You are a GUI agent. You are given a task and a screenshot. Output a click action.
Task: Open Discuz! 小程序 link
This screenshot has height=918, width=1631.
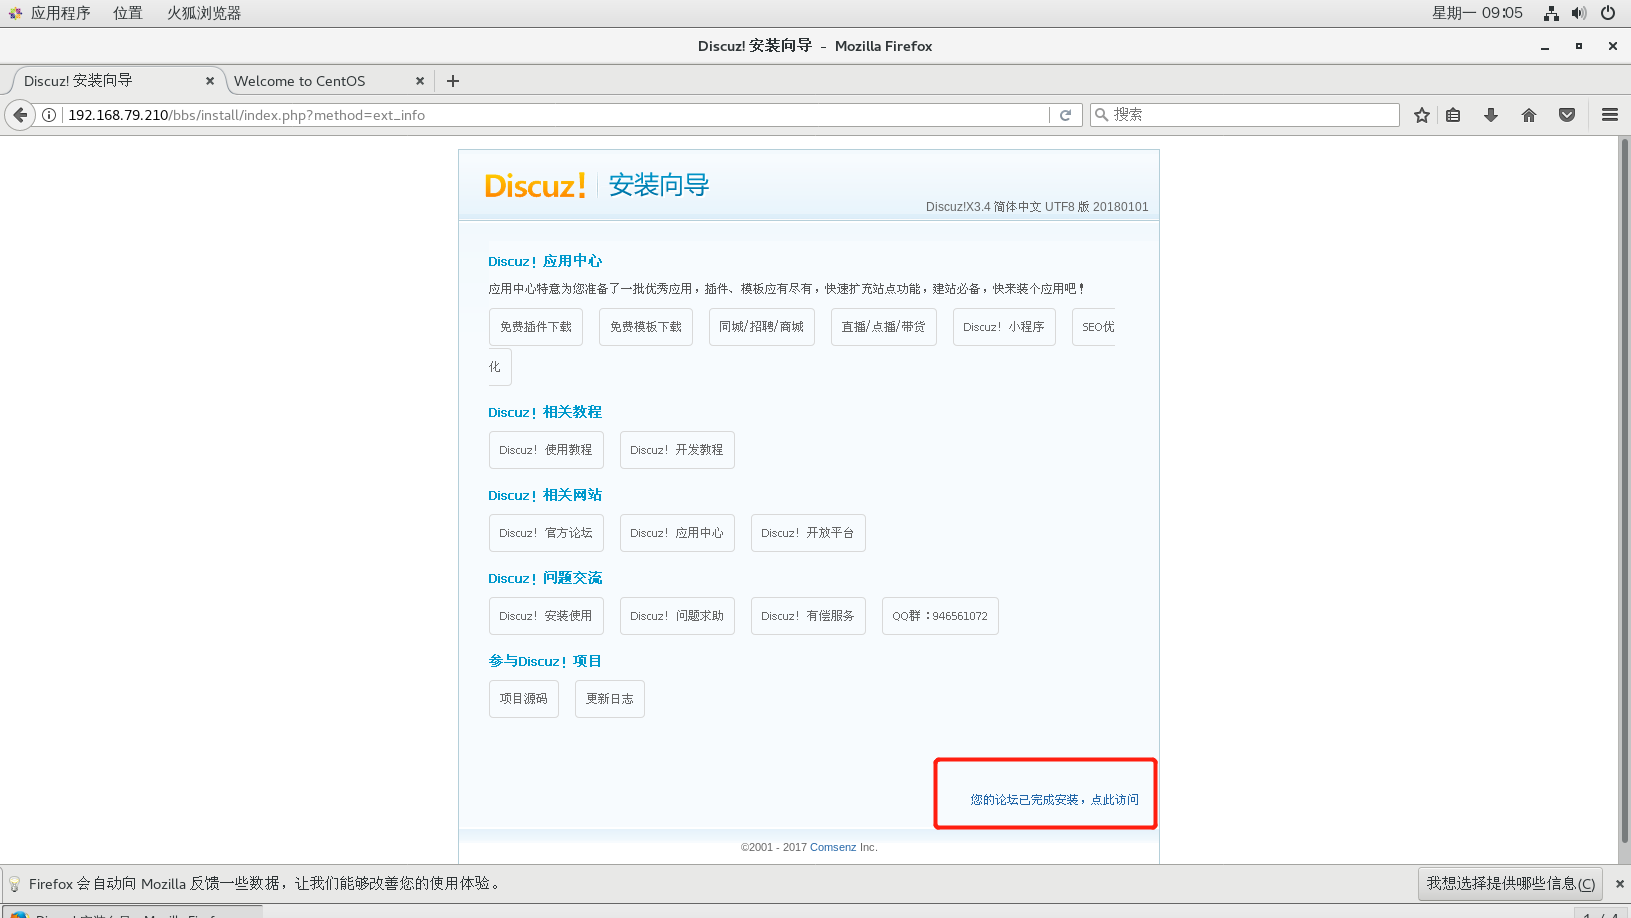(1004, 327)
